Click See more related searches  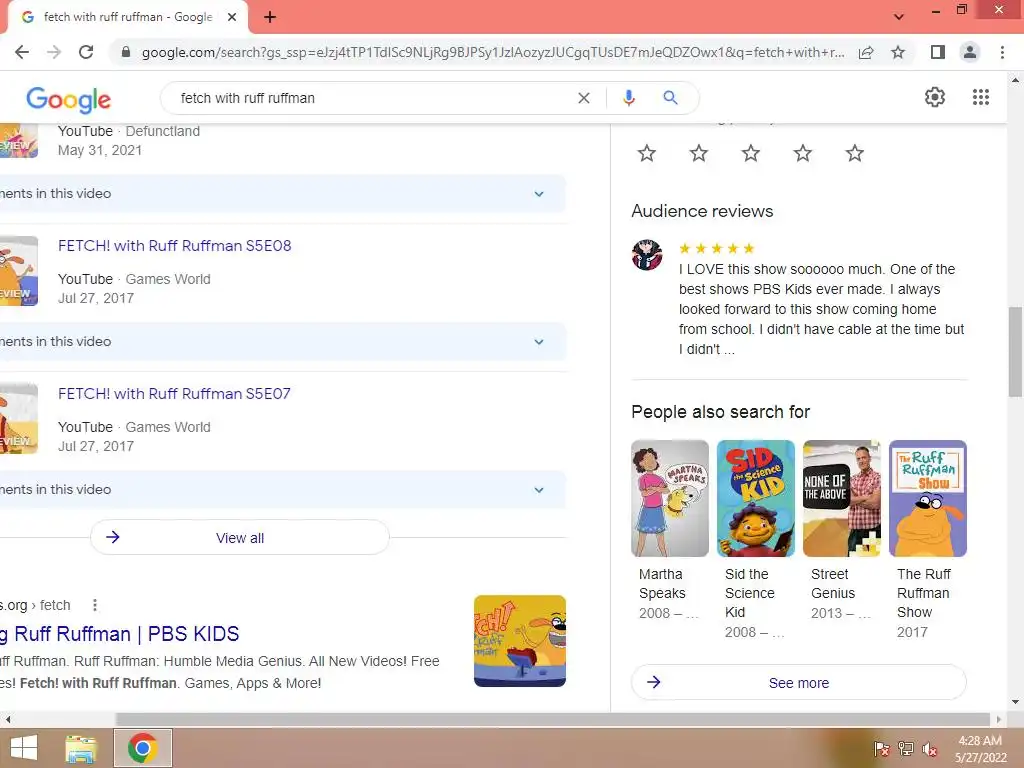tap(799, 682)
